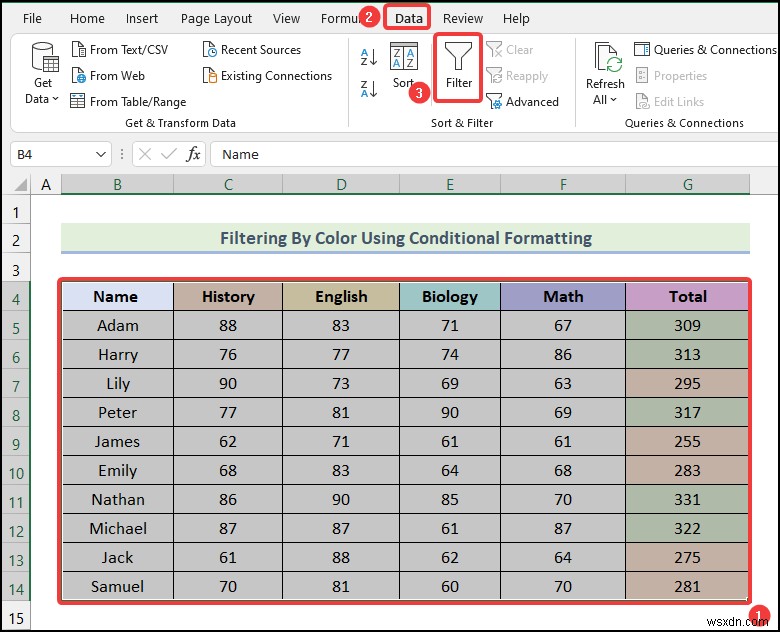Select cell containing Nathan
This screenshot has width=780, height=632.
[x=117, y=500]
